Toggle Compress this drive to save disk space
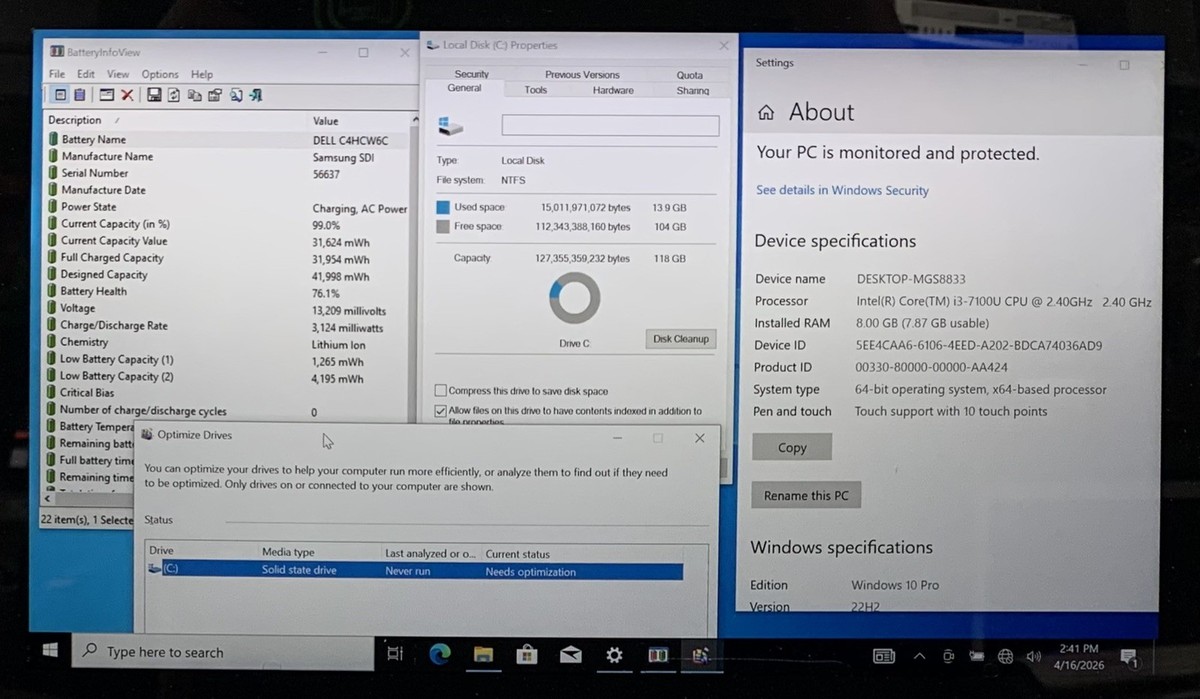Image resolution: width=1200 pixels, height=699 pixels. point(441,391)
